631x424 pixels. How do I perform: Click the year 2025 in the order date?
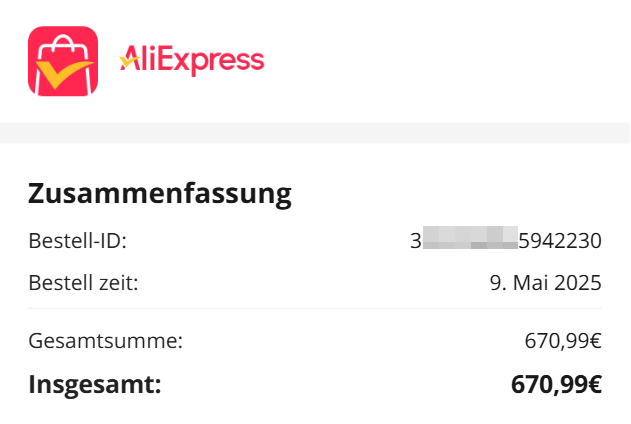click(579, 282)
